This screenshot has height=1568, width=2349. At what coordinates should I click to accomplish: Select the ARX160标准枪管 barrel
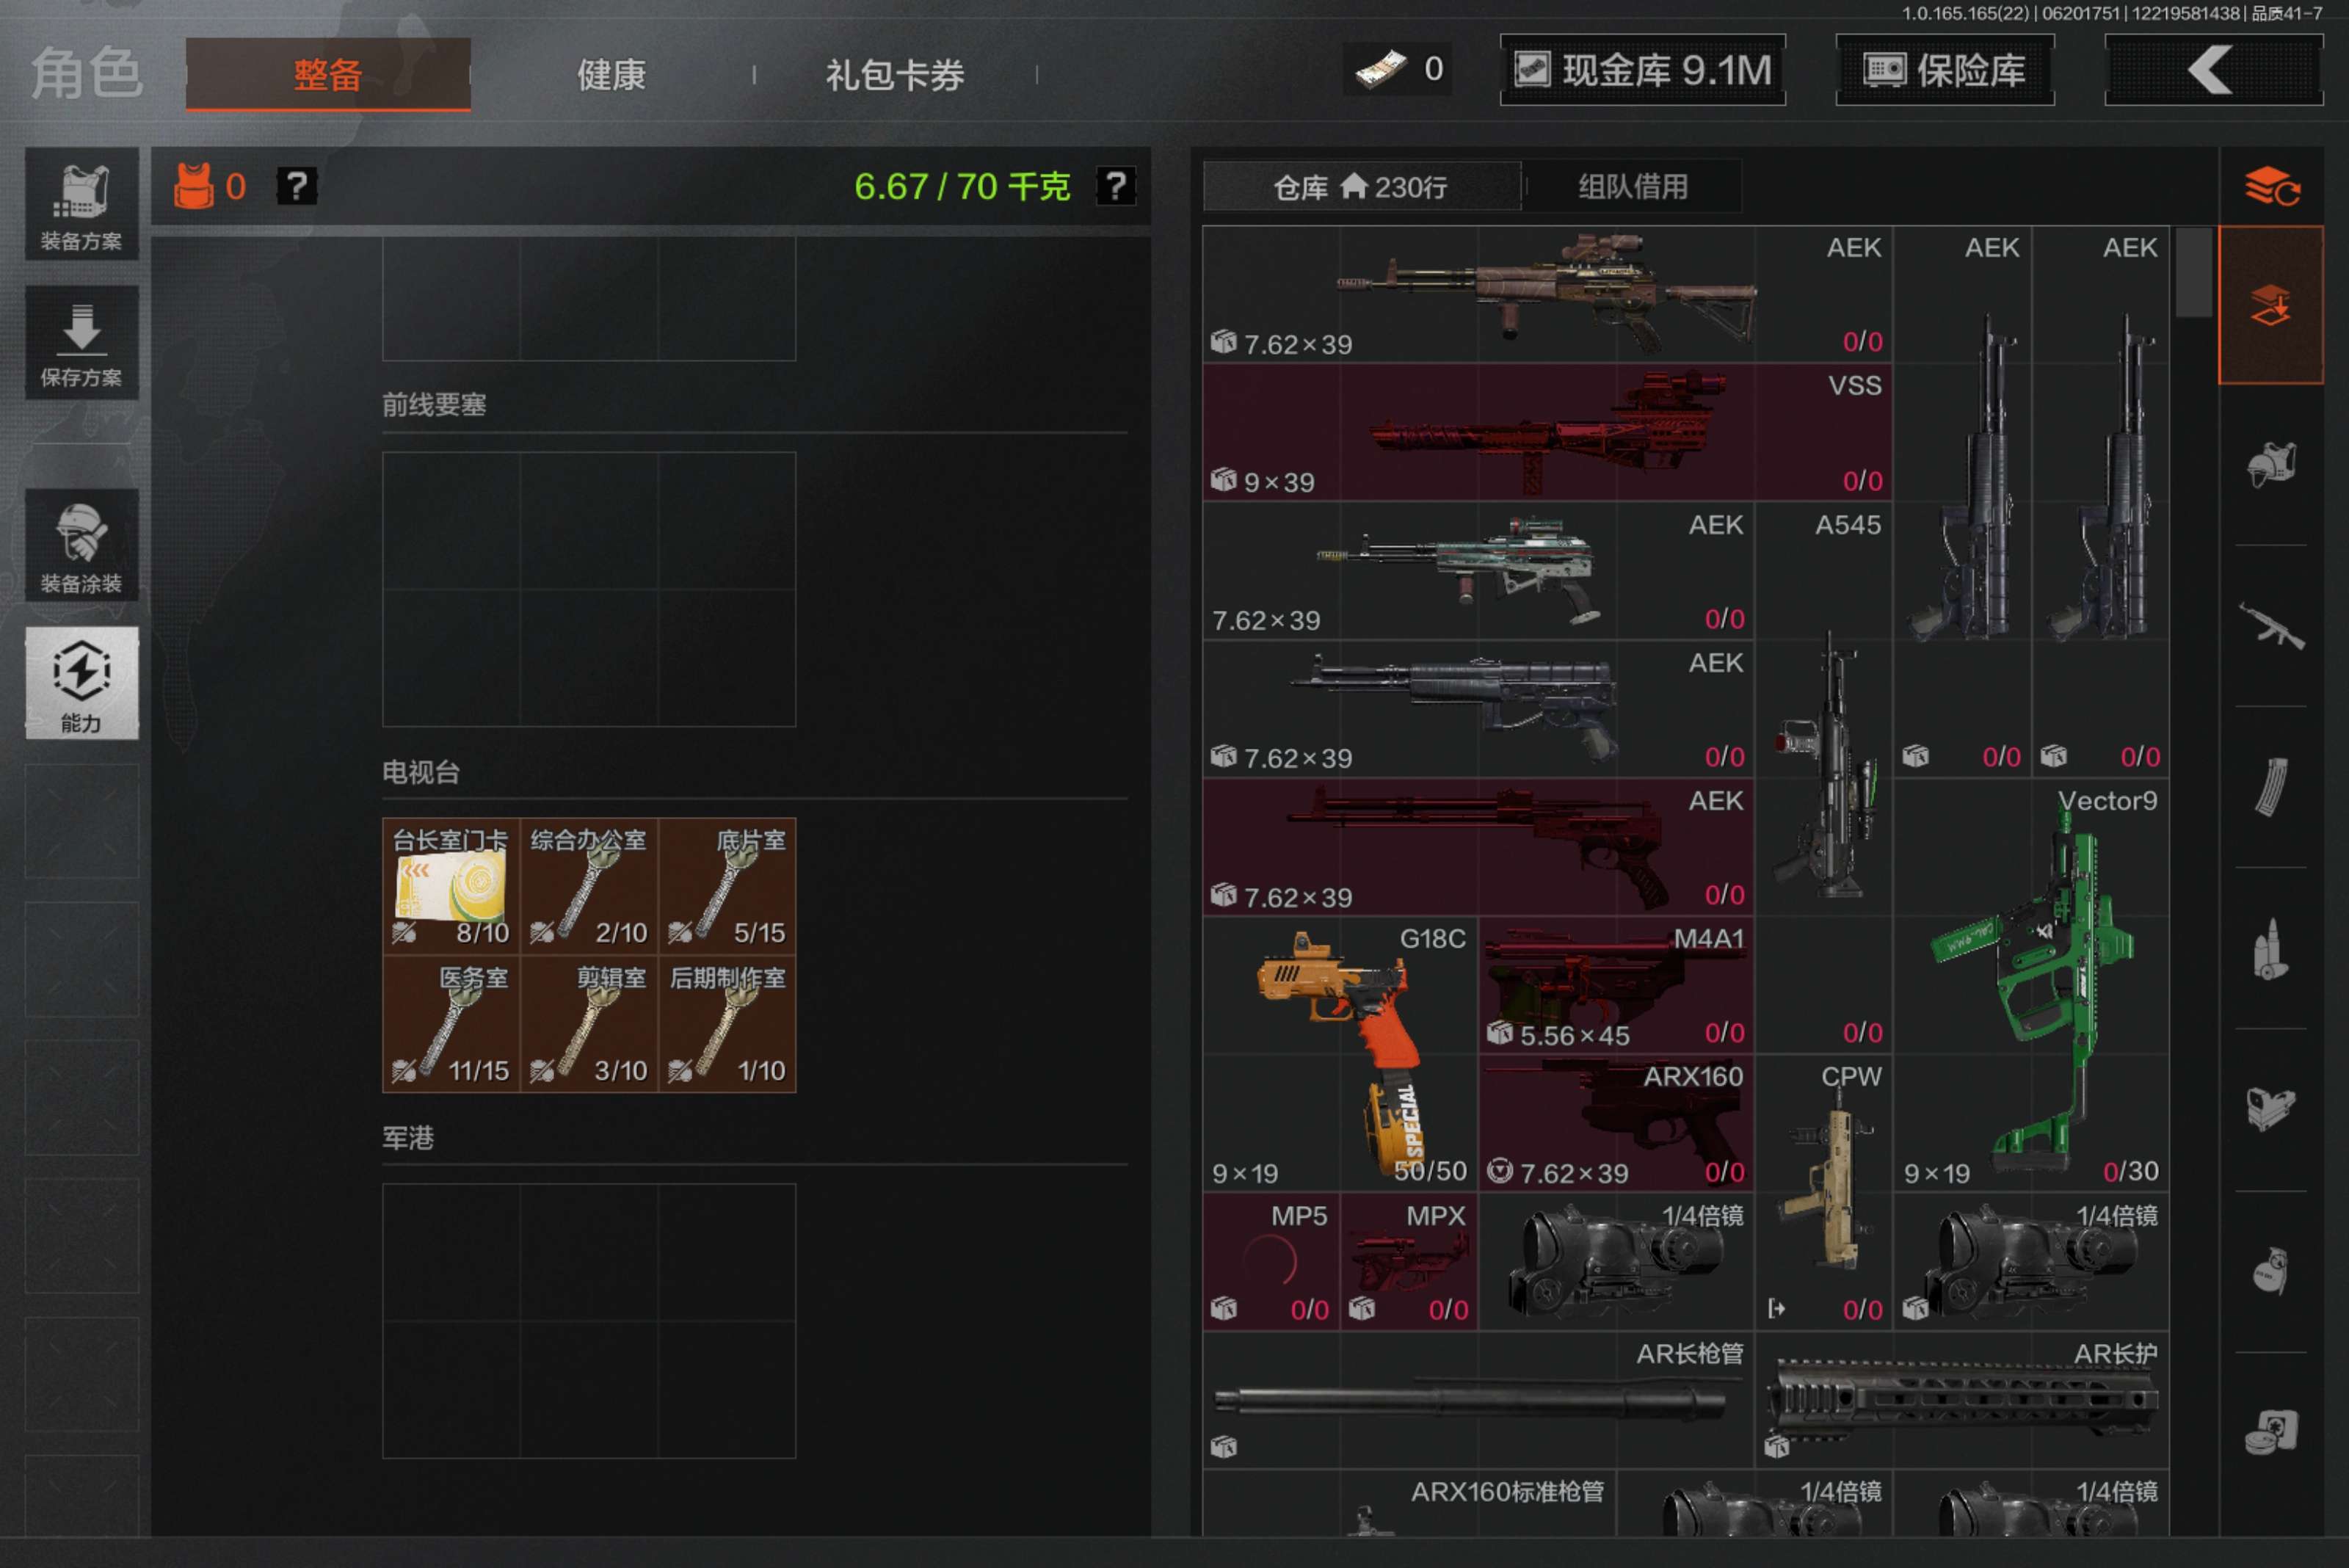click(x=1409, y=1503)
